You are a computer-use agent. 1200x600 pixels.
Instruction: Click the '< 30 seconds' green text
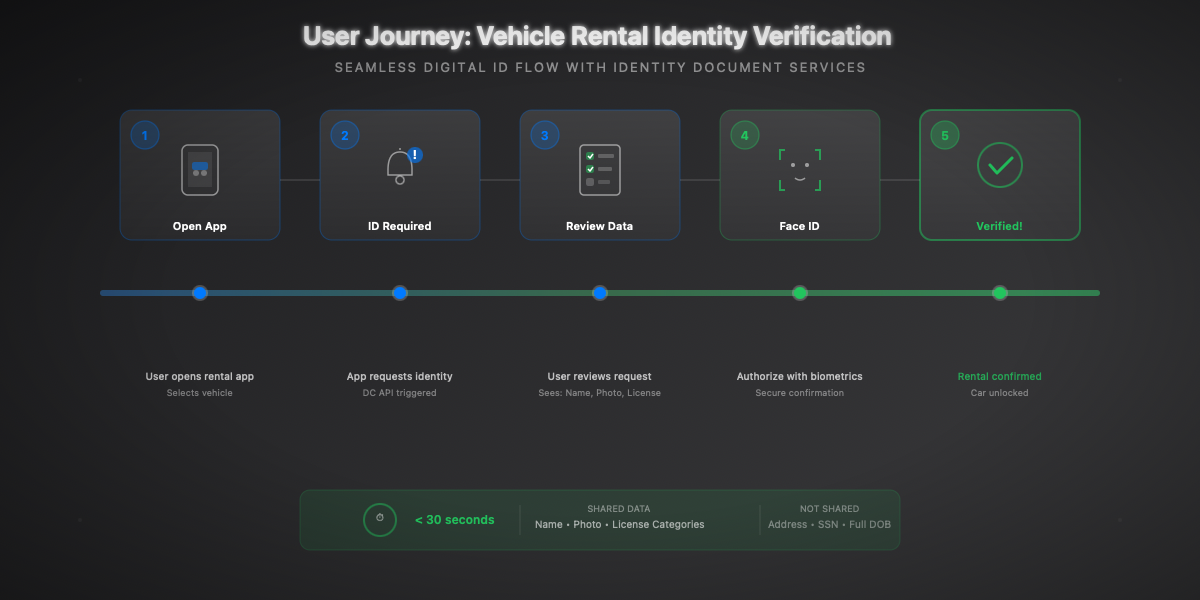(x=455, y=519)
